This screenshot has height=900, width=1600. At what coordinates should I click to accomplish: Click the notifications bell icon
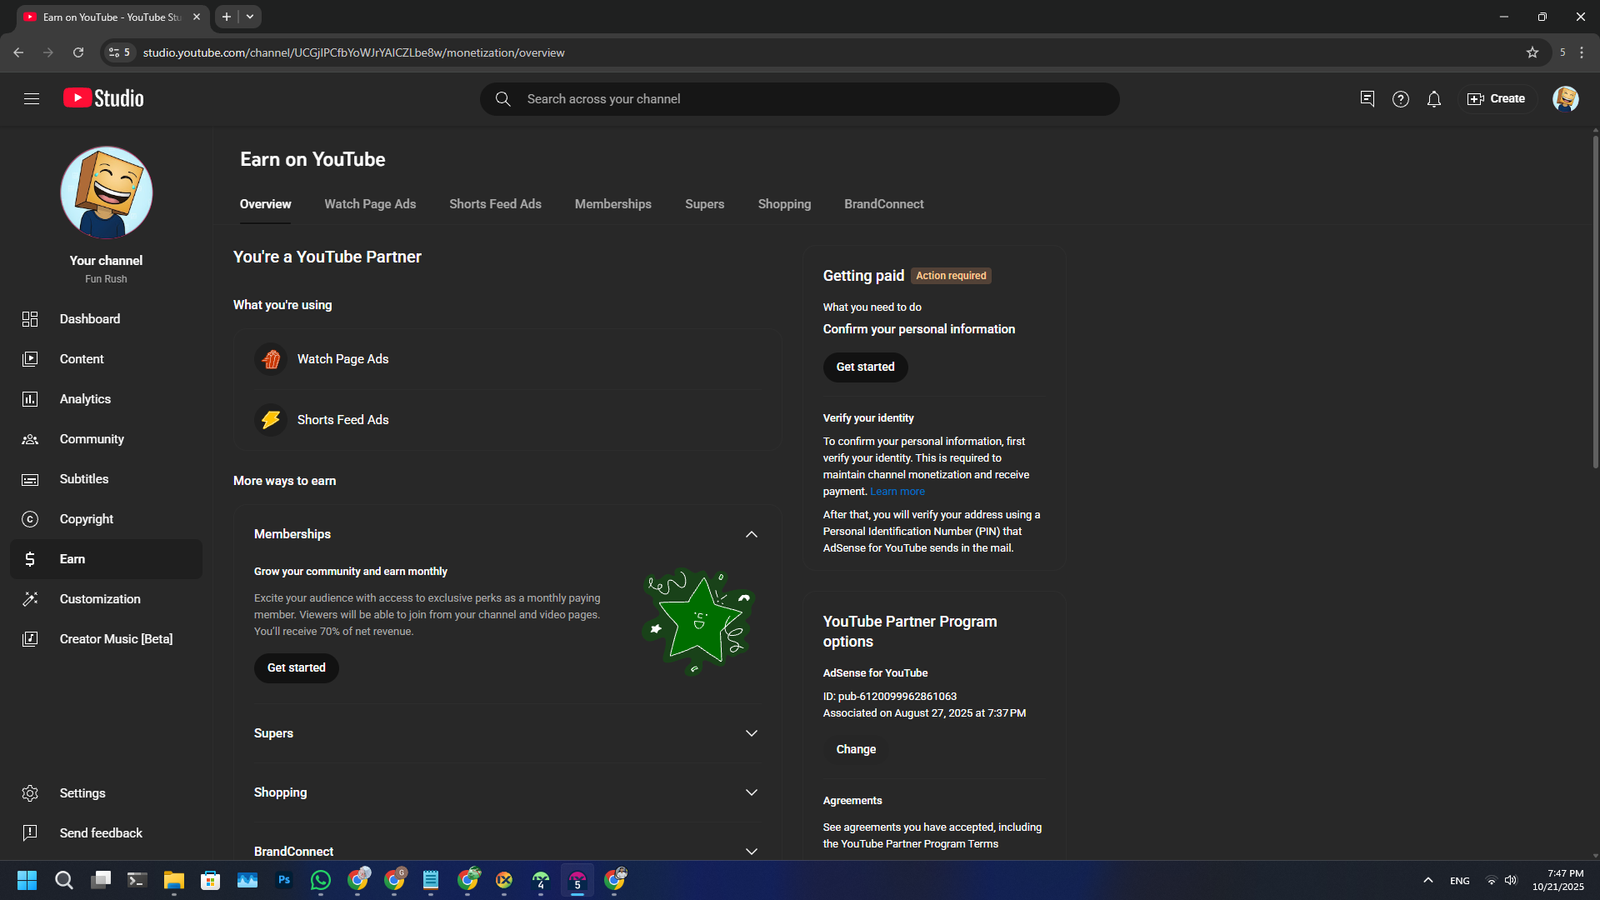[1433, 99]
